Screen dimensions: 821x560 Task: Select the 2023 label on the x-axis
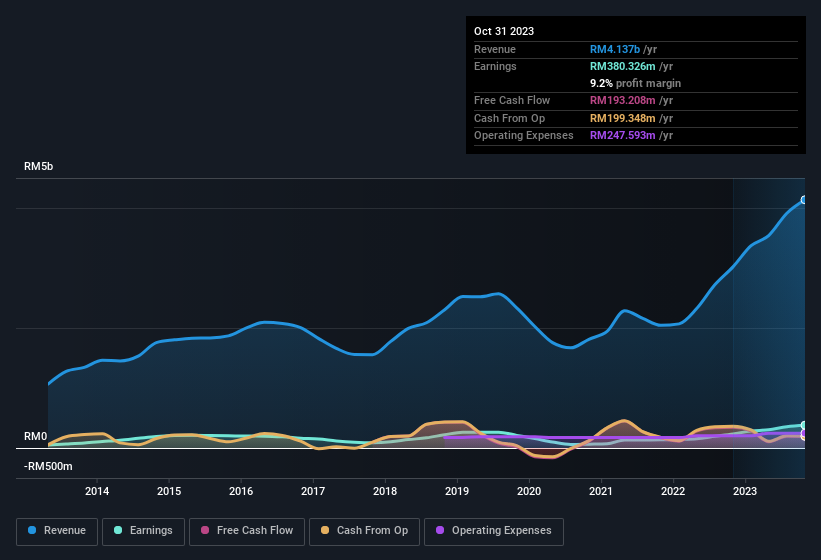pyautogui.click(x=745, y=491)
